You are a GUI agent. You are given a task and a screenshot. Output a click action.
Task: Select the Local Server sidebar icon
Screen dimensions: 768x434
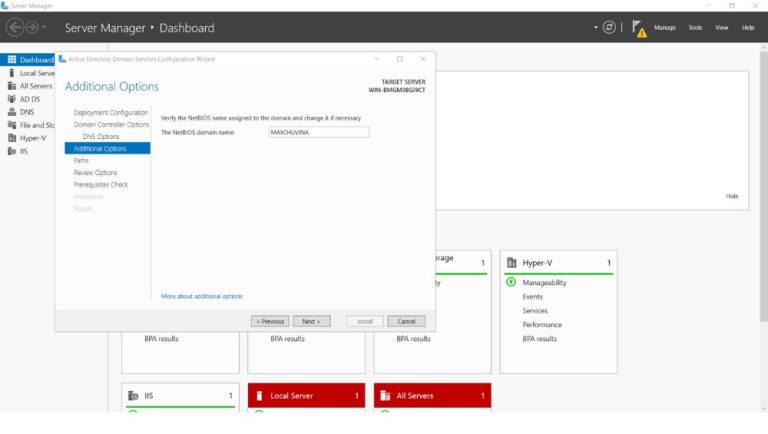[12, 73]
